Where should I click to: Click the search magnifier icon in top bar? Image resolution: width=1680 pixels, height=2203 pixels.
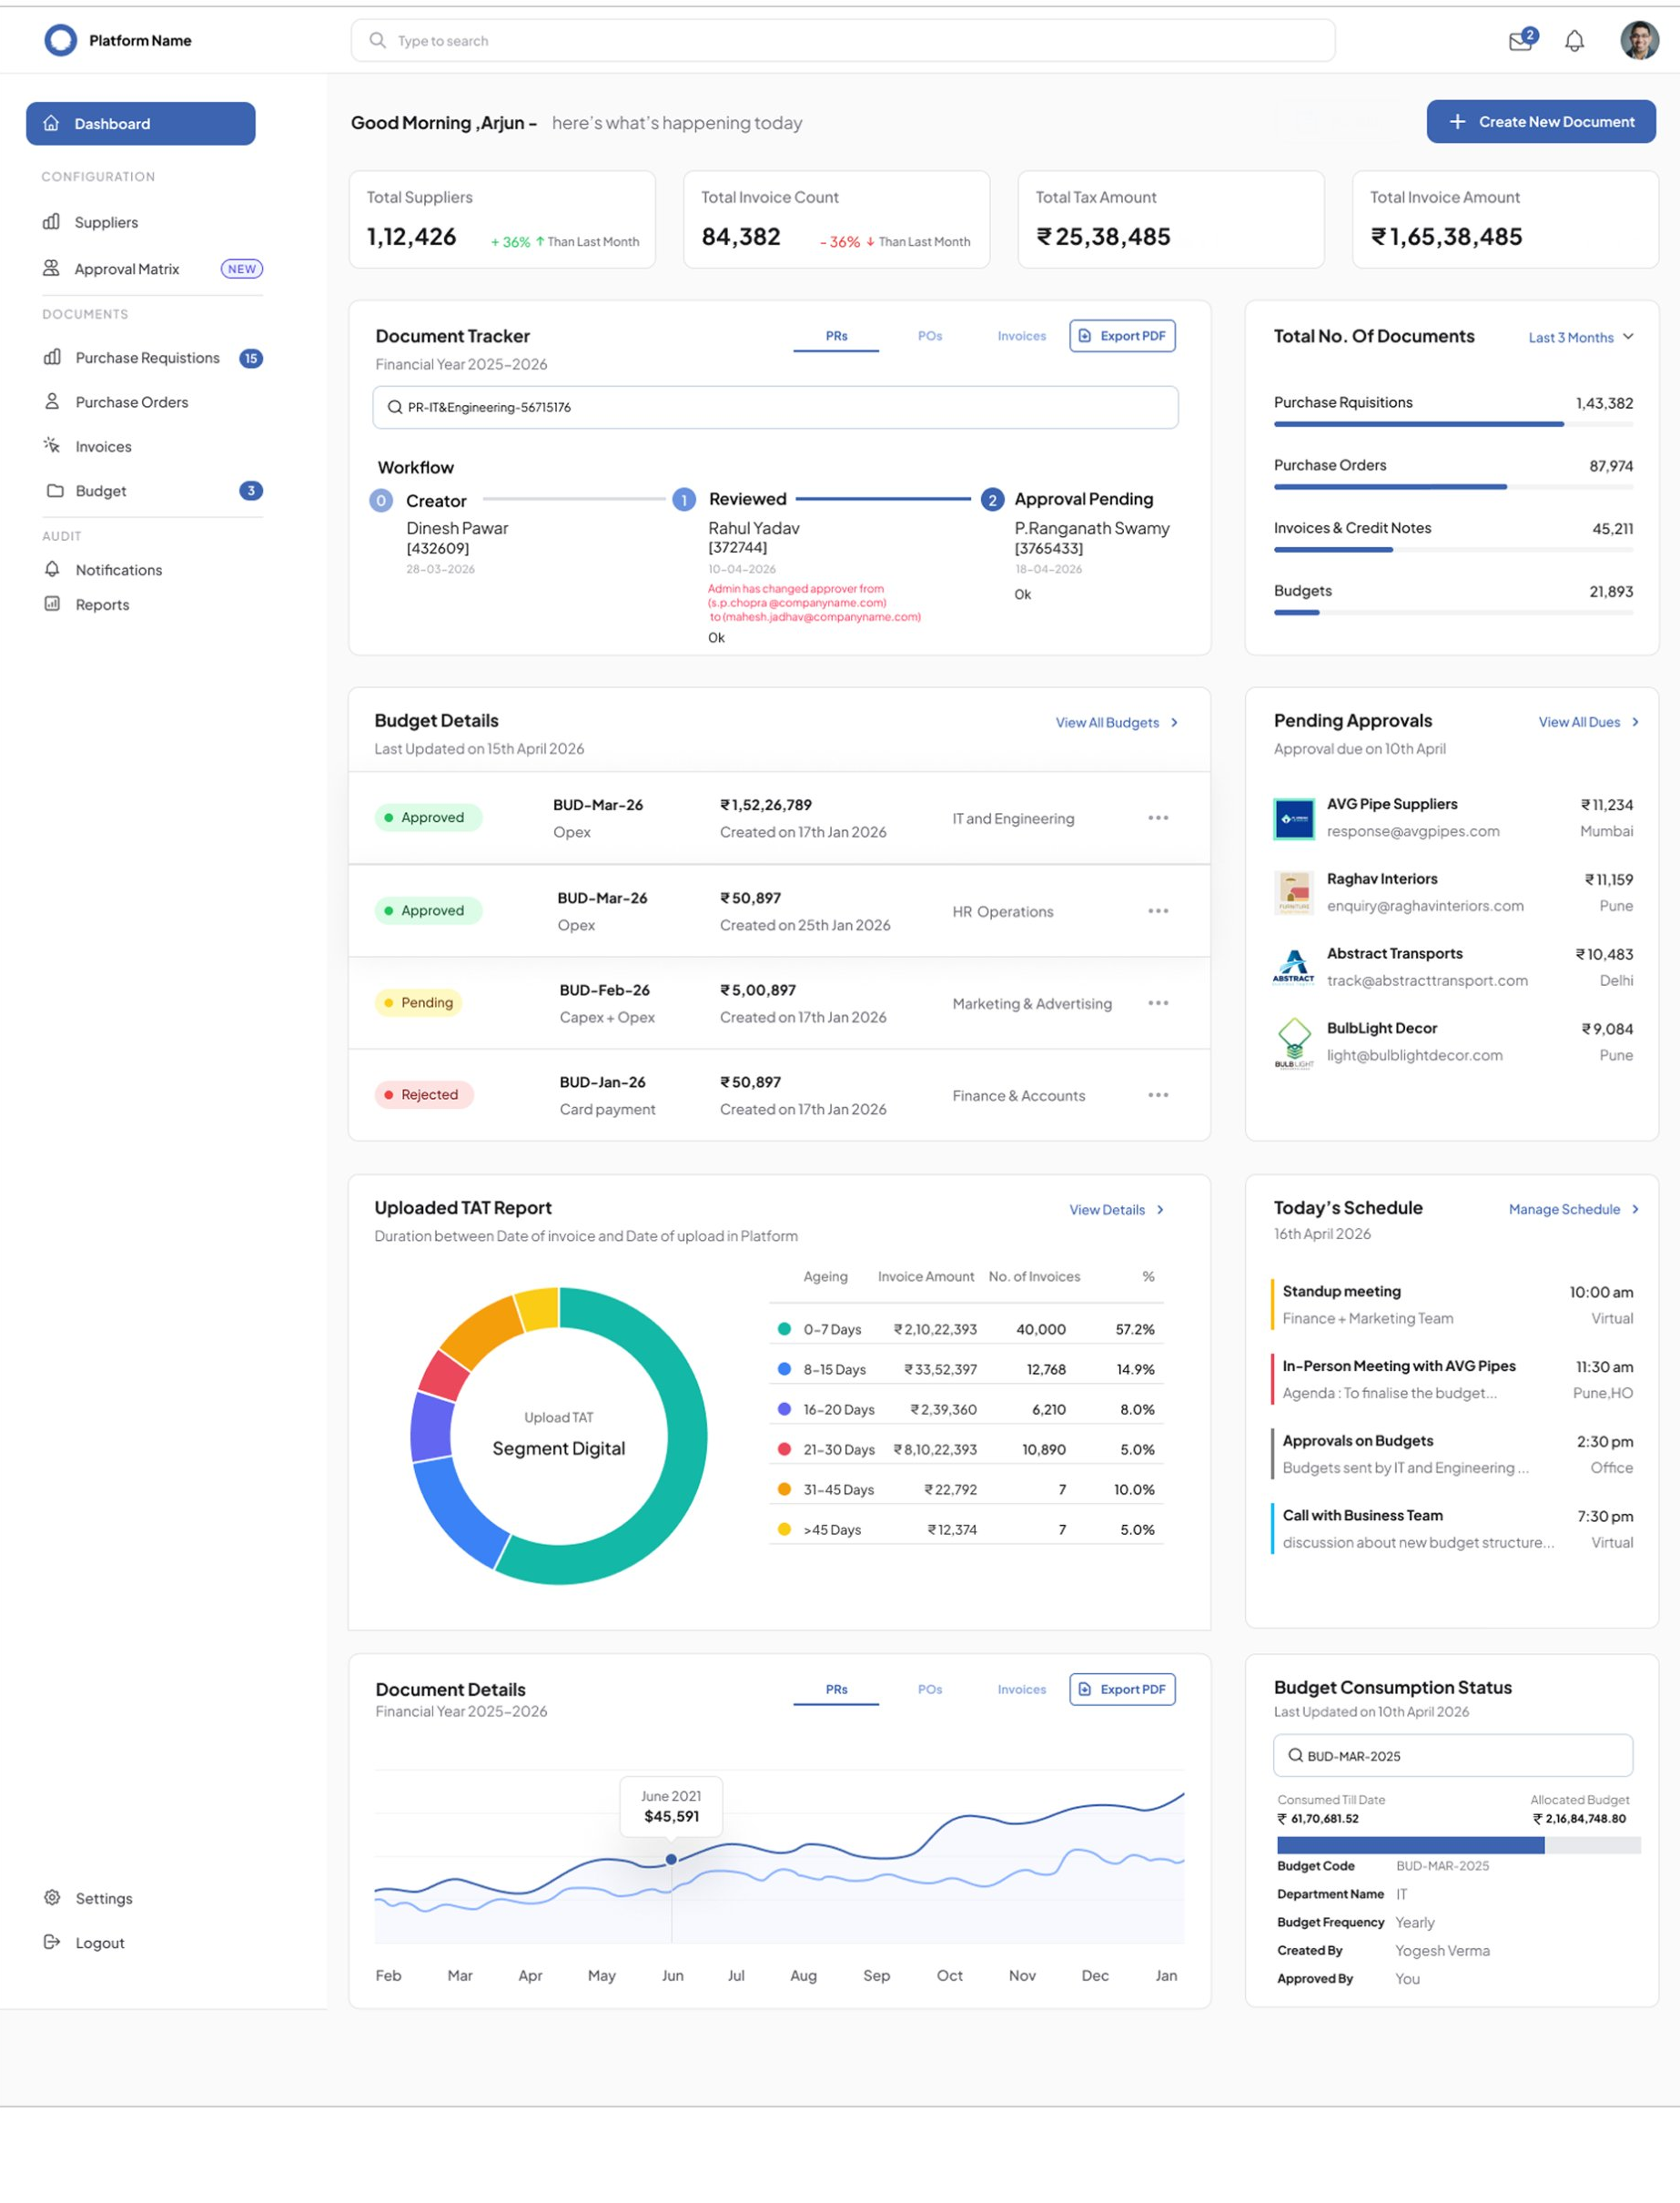pyautogui.click(x=377, y=40)
